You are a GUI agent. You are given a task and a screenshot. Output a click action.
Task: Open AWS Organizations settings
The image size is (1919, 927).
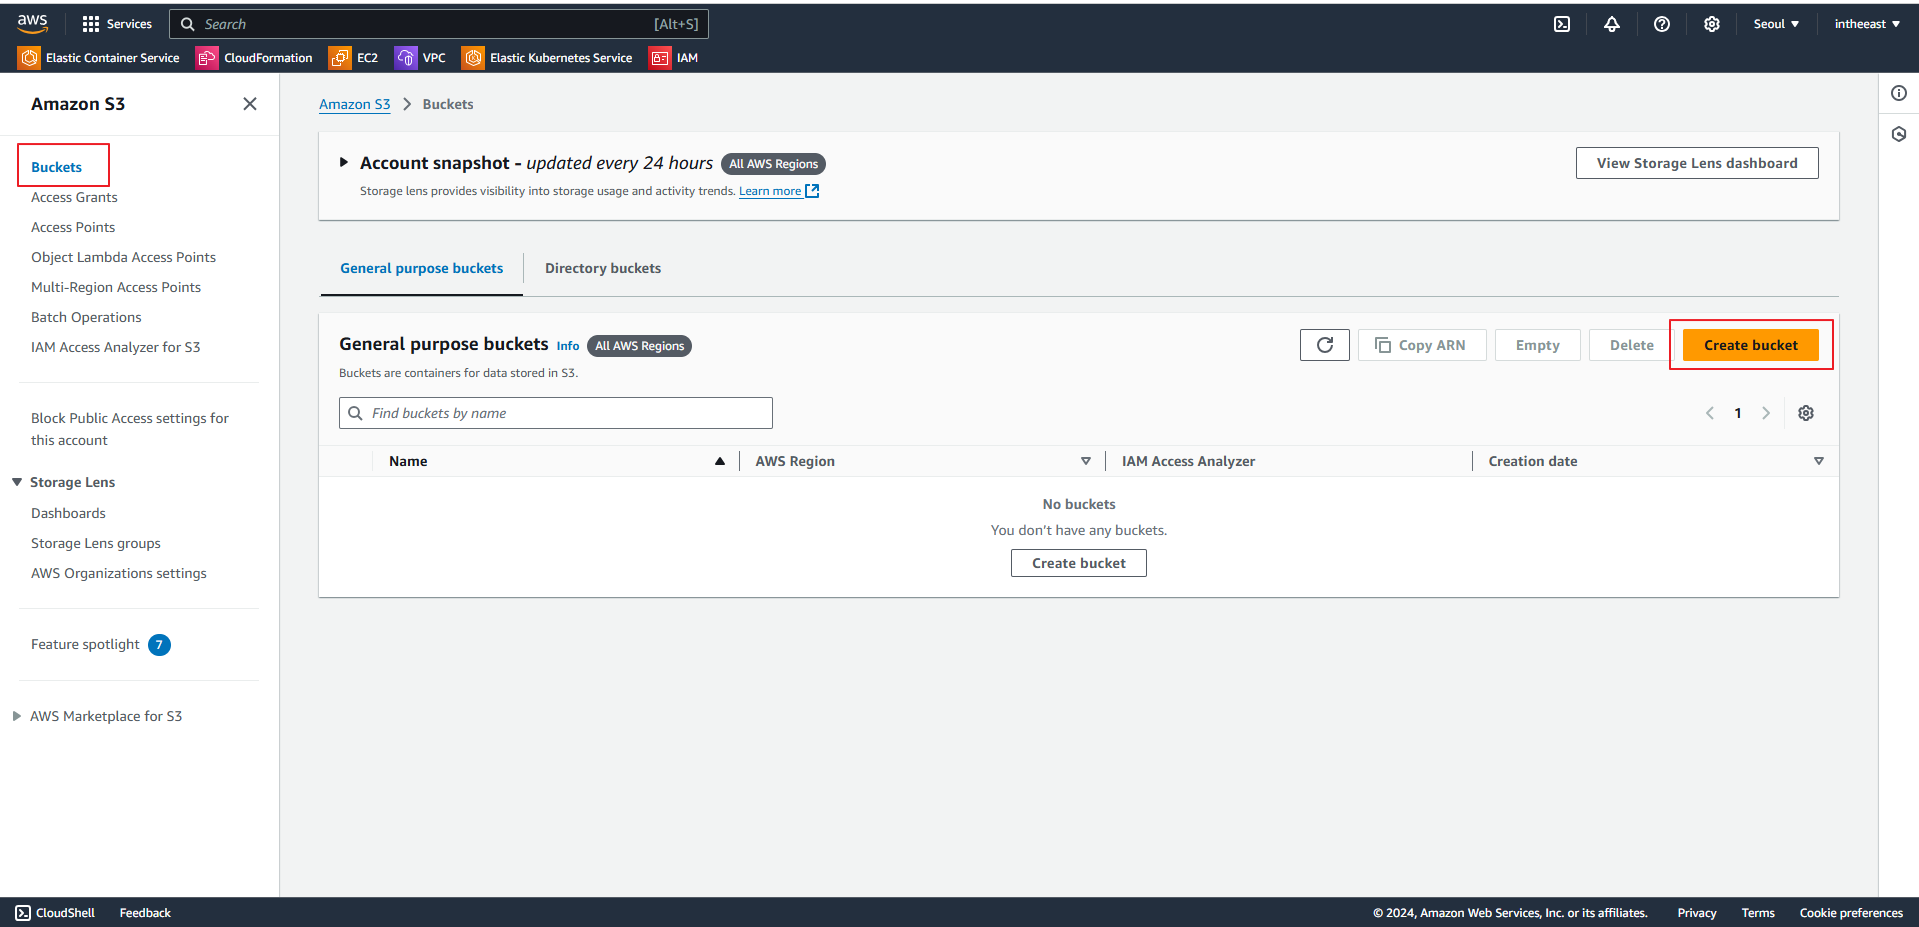pyautogui.click(x=119, y=573)
